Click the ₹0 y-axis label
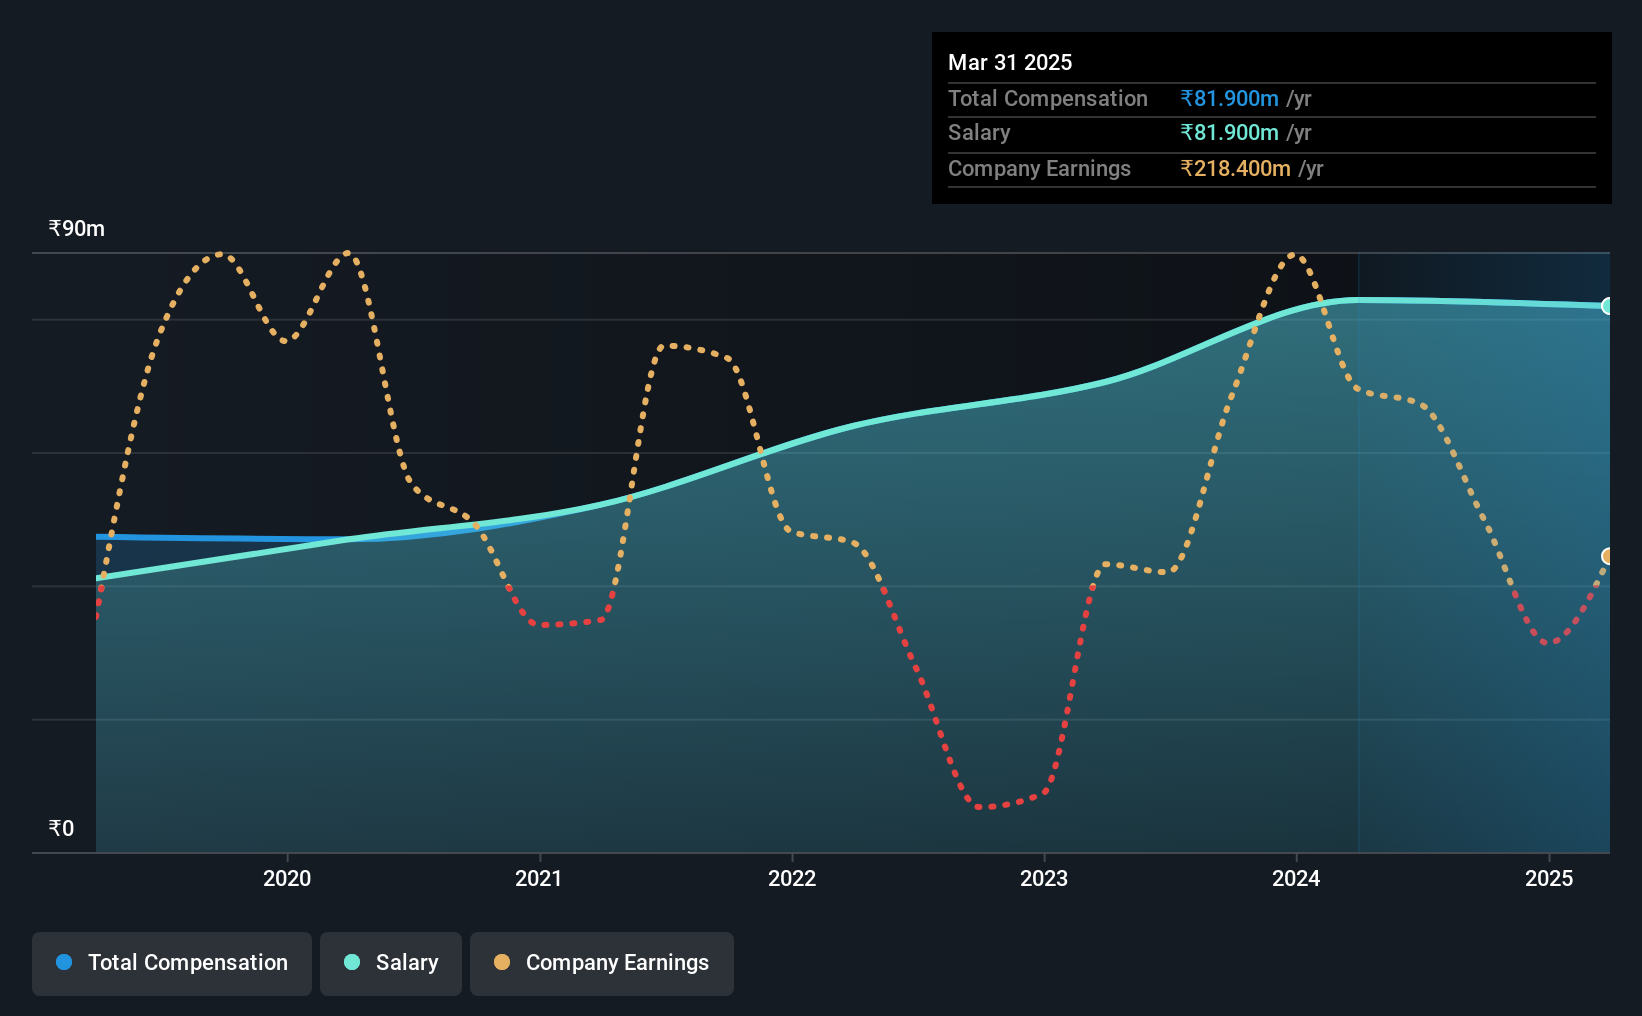The height and width of the screenshot is (1016, 1642). [x=61, y=828]
